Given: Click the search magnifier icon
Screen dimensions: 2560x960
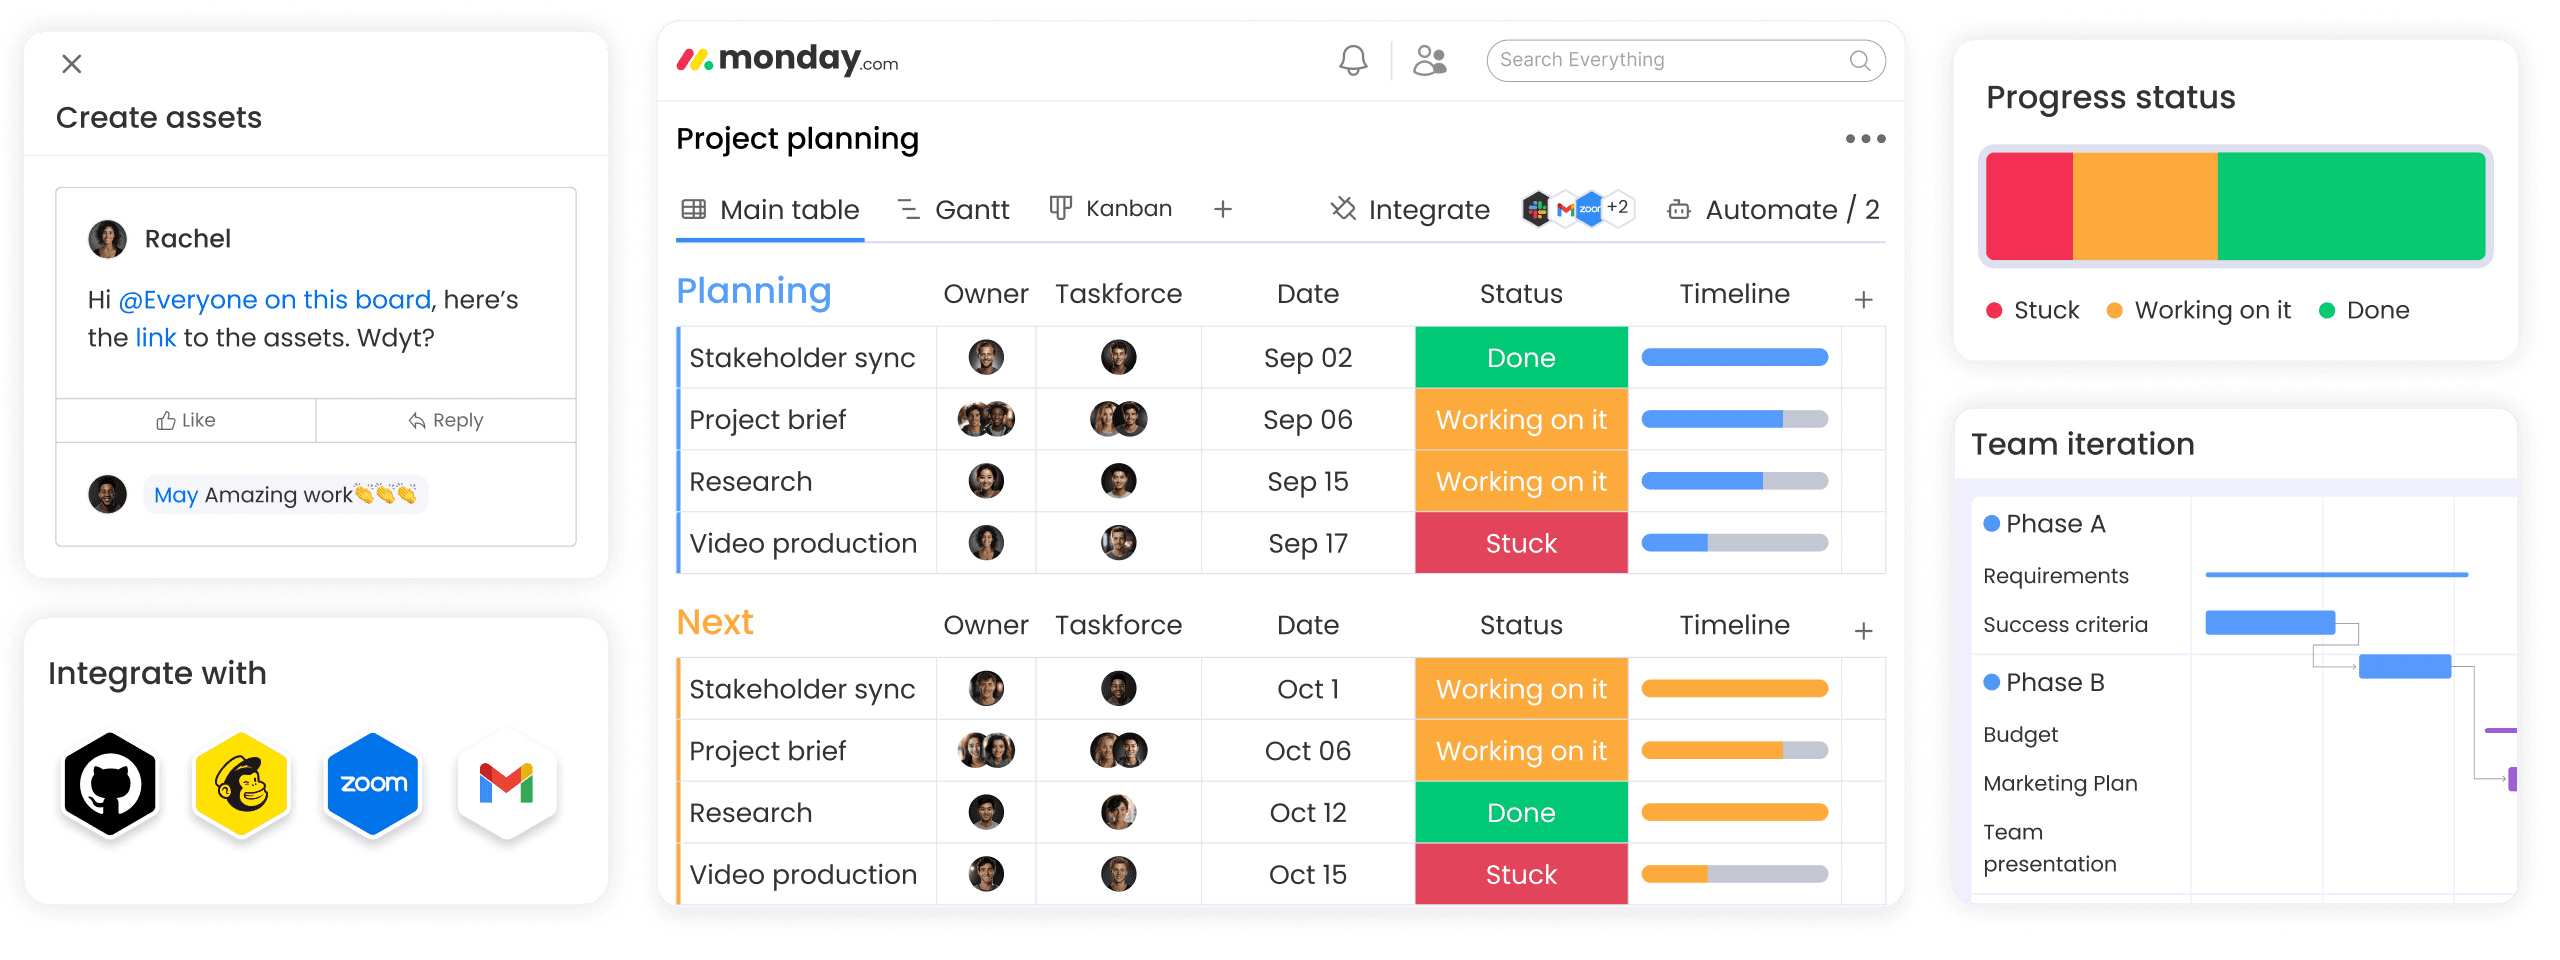Looking at the screenshot, I should [1860, 61].
